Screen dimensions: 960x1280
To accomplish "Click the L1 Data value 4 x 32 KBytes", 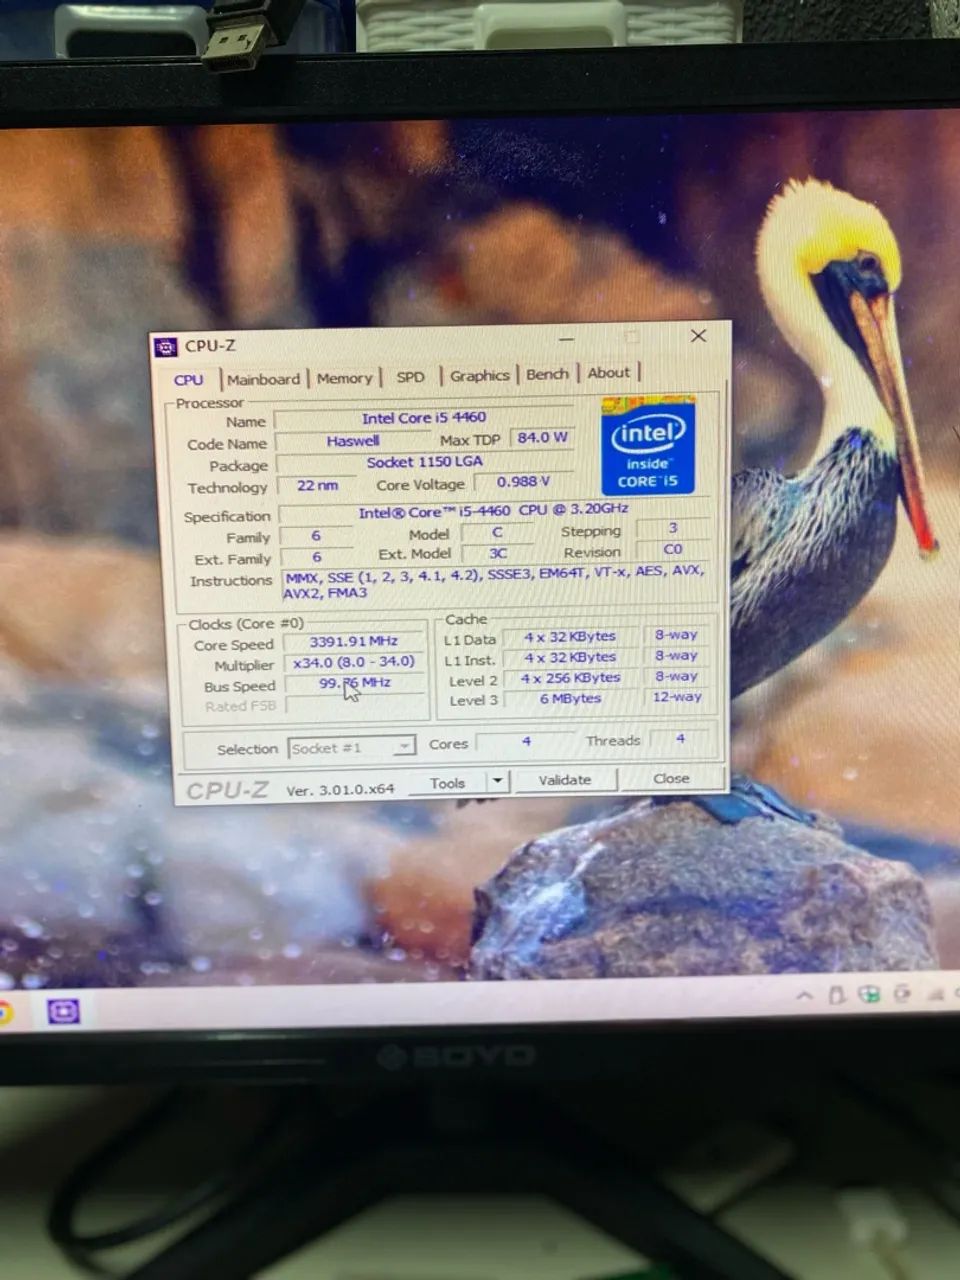I will (571, 636).
